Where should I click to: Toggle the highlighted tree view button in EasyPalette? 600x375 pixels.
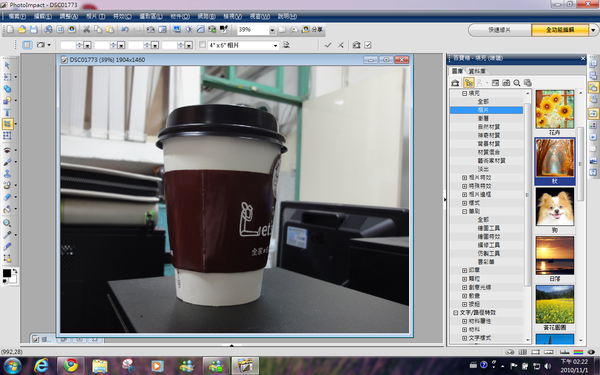(468, 83)
